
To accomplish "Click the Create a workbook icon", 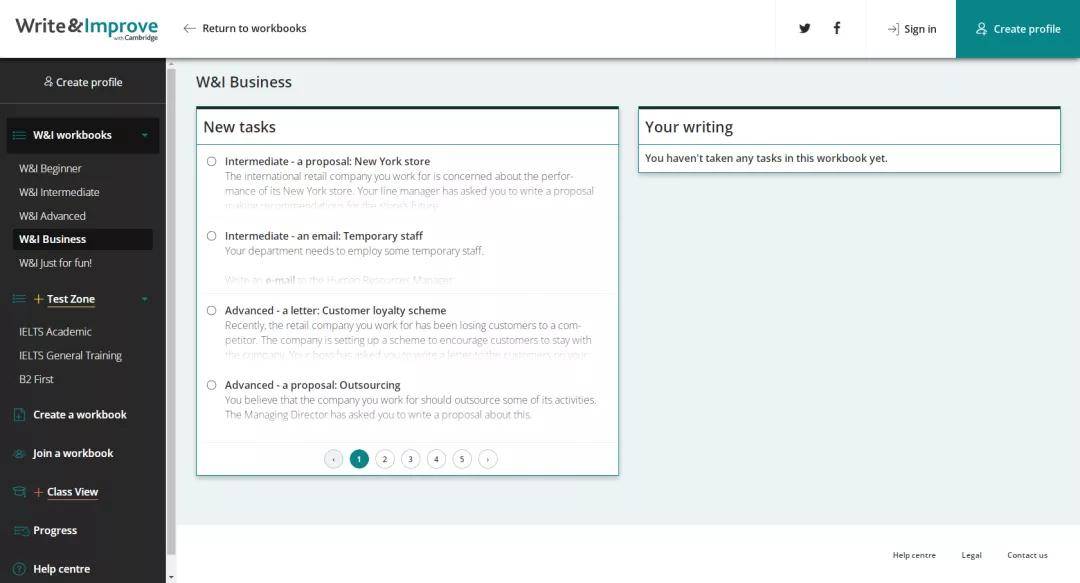I will point(19,415).
